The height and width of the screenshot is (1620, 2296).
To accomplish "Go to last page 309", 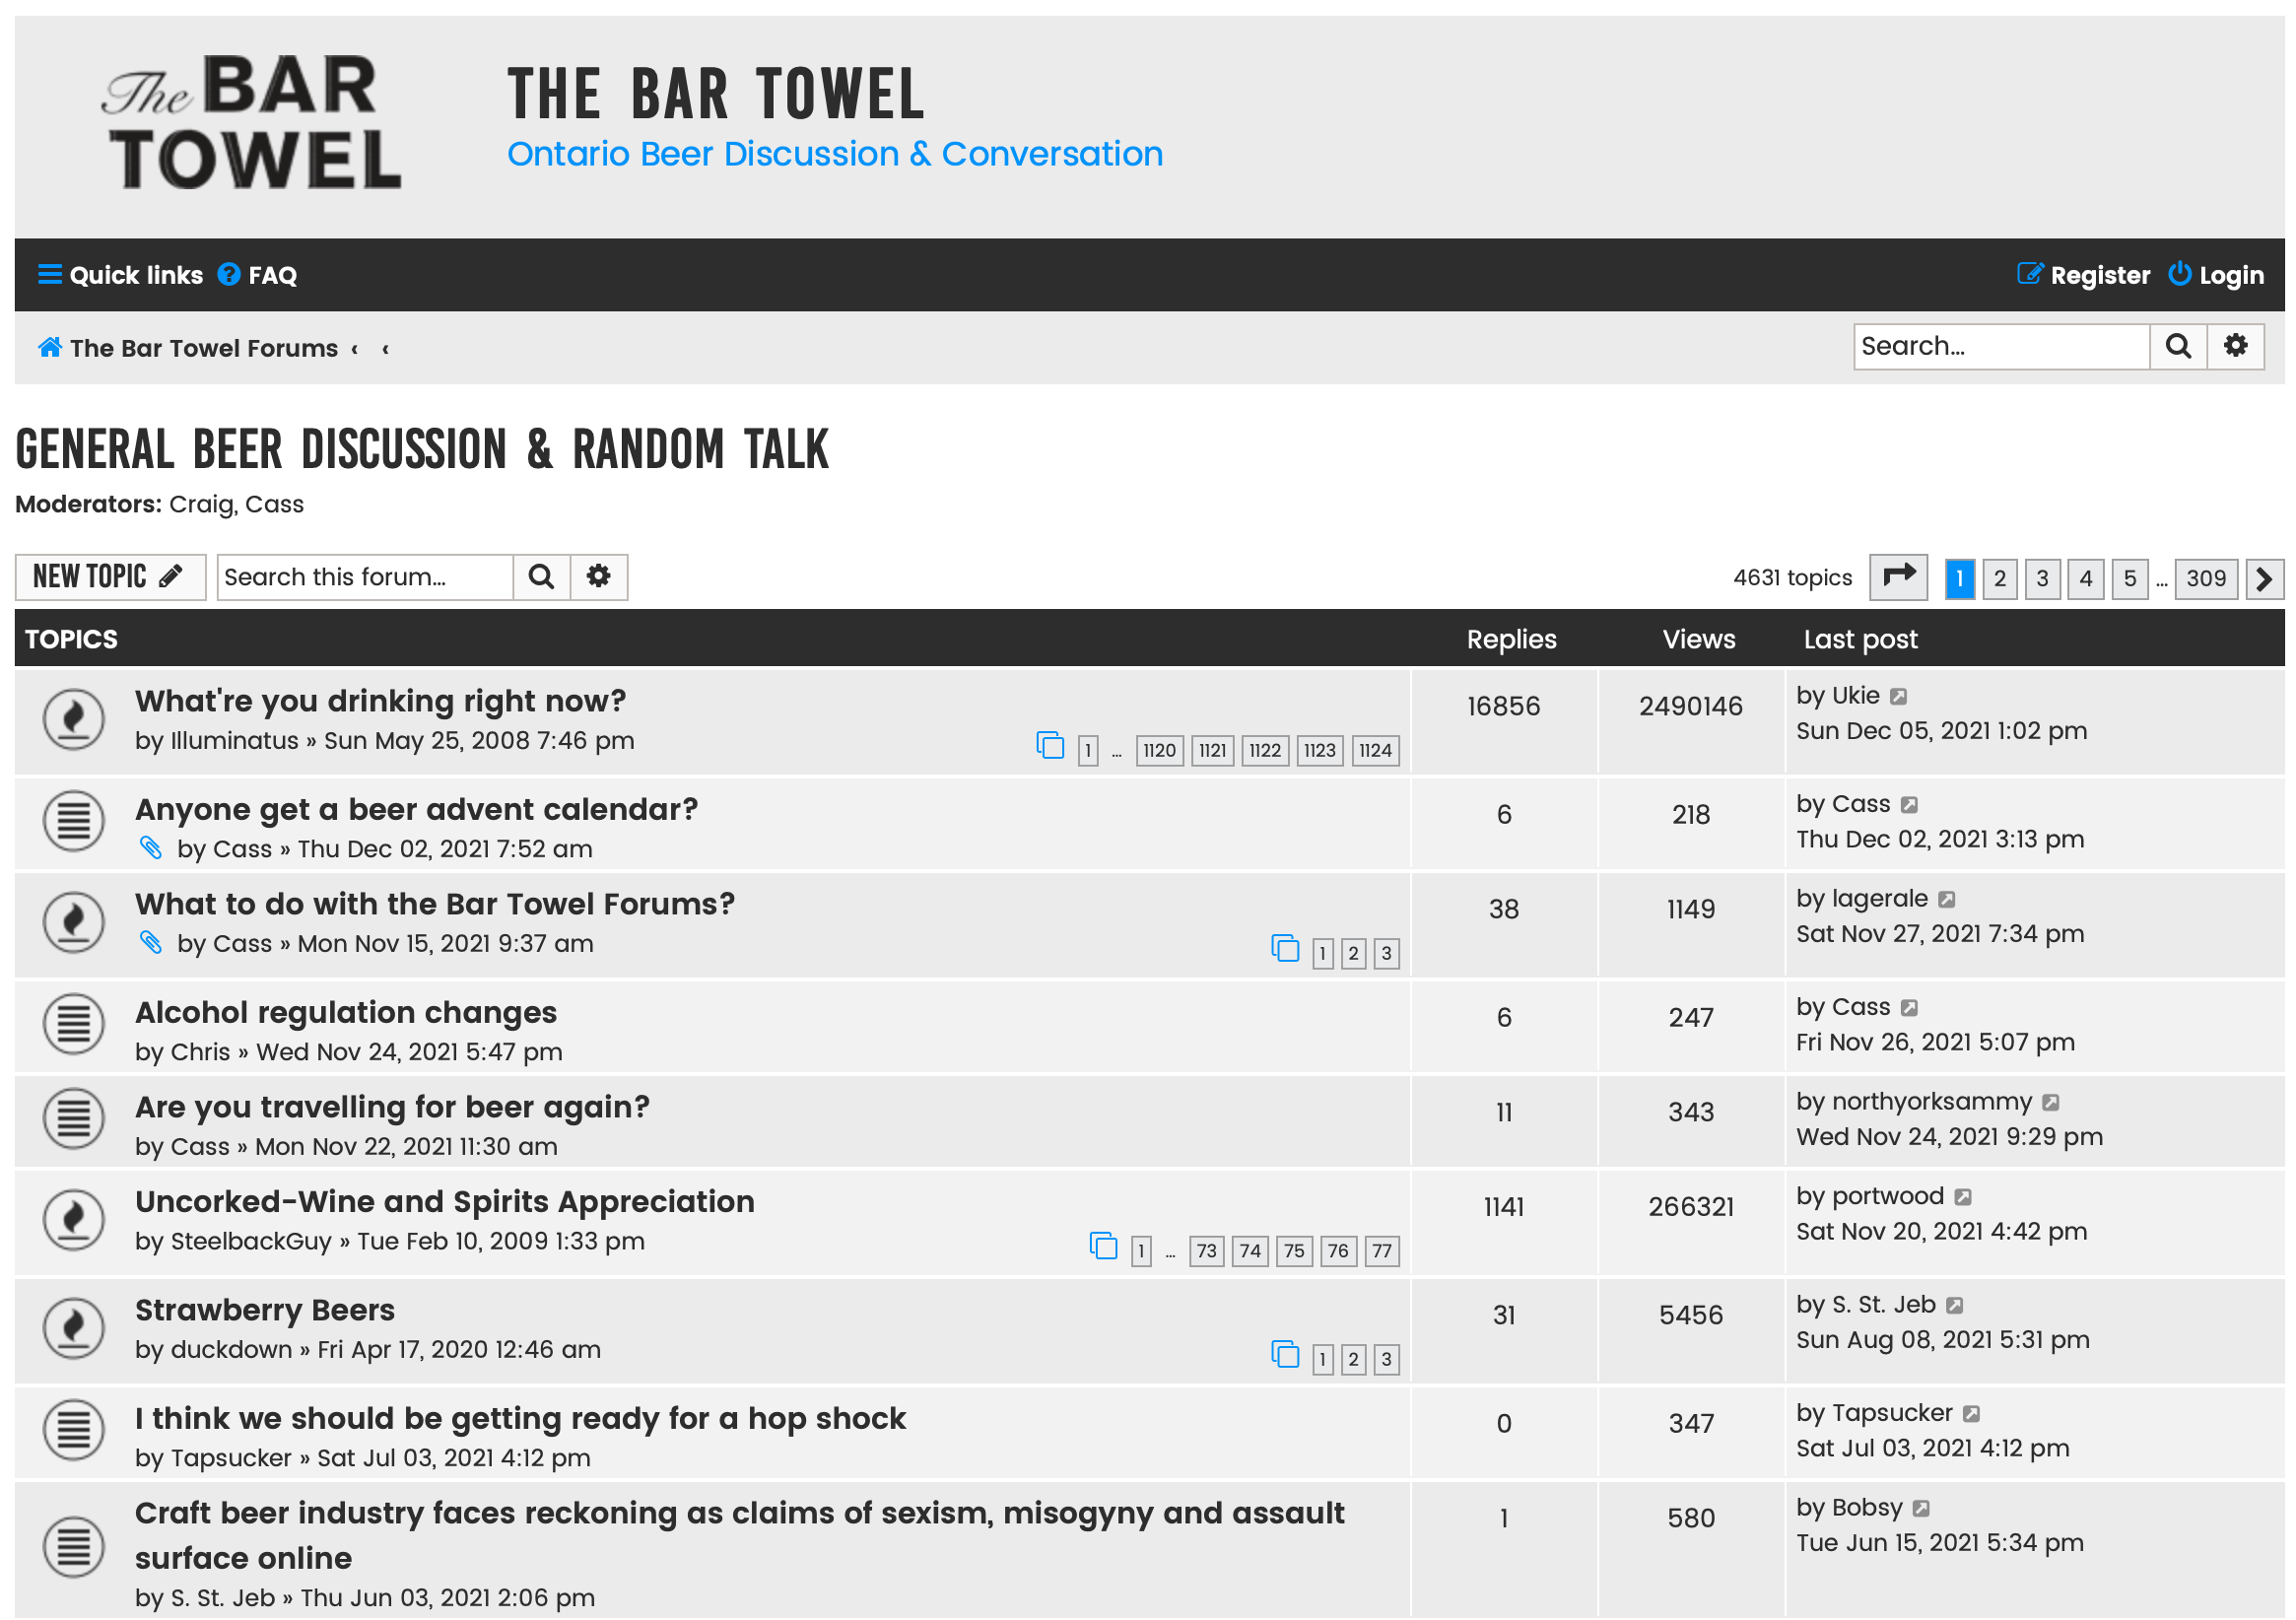I will (2206, 579).
